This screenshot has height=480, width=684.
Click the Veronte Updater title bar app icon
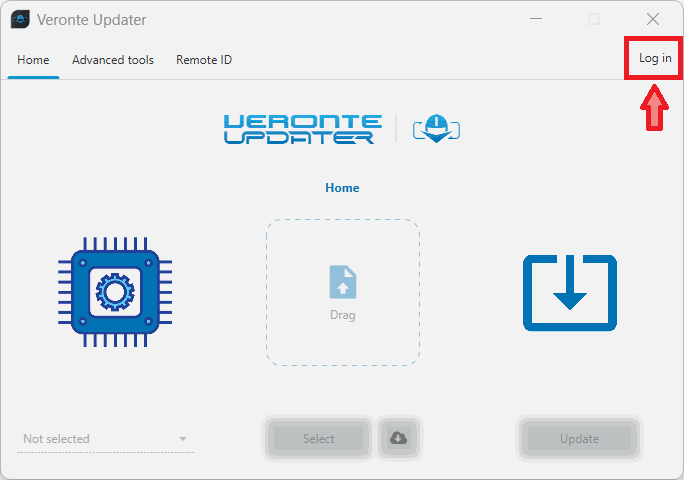pyautogui.click(x=20, y=19)
